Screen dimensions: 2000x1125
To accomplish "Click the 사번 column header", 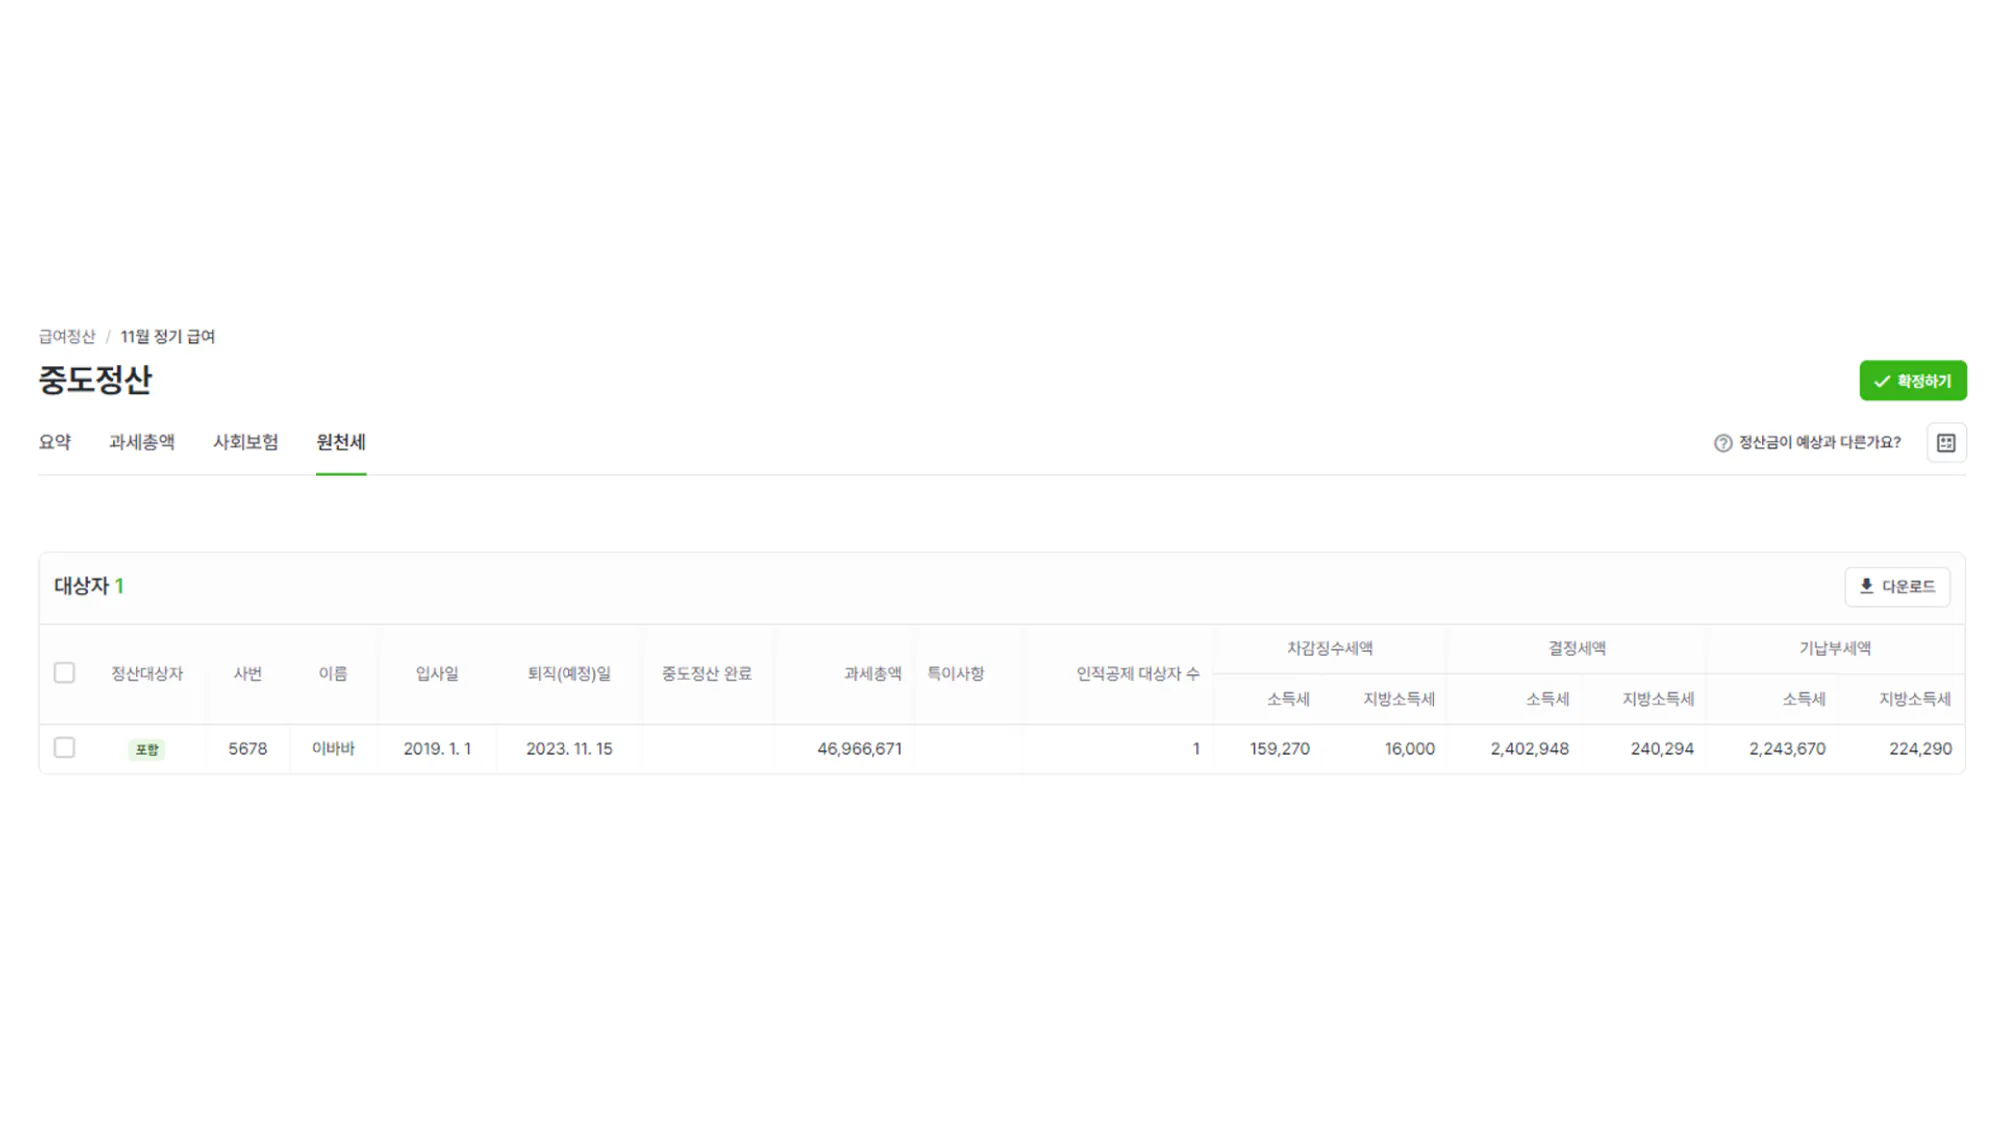I will 247,674.
